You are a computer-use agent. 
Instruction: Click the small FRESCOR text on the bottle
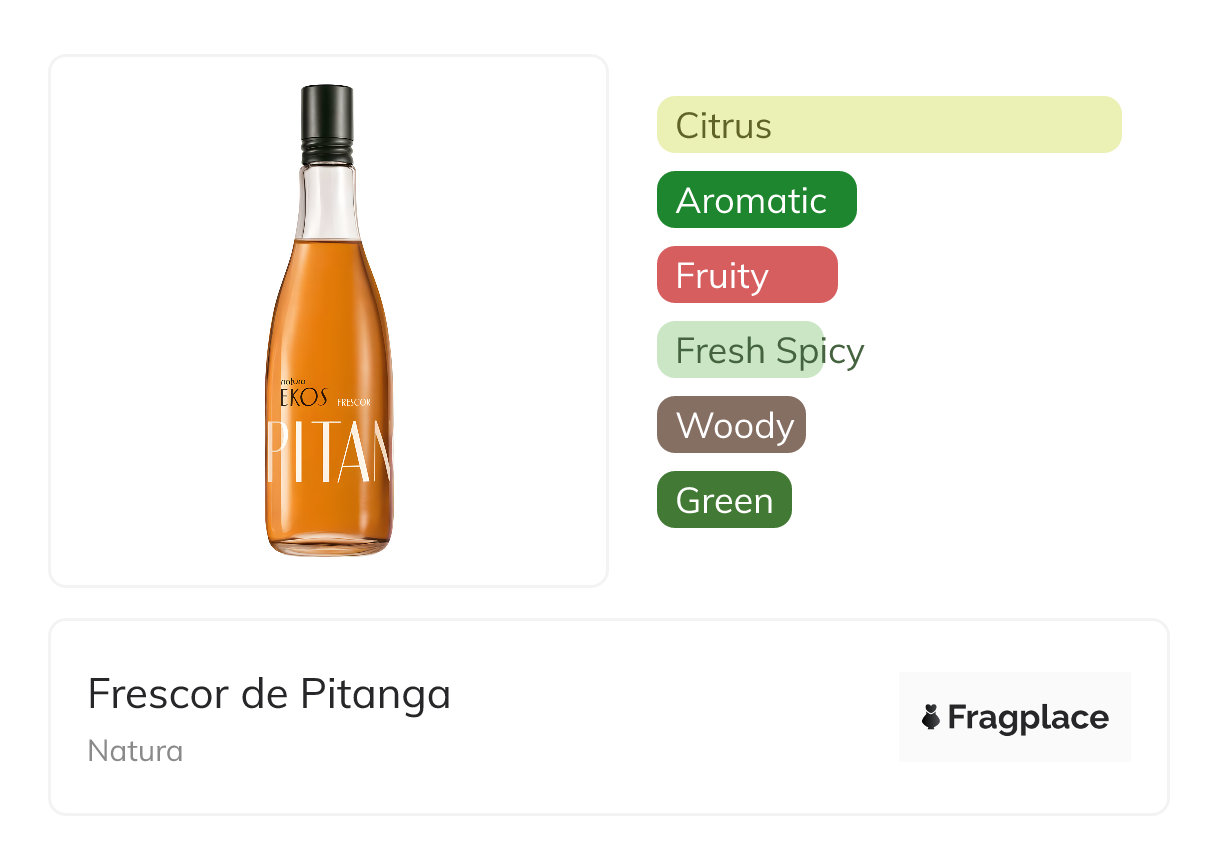(354, 402)
